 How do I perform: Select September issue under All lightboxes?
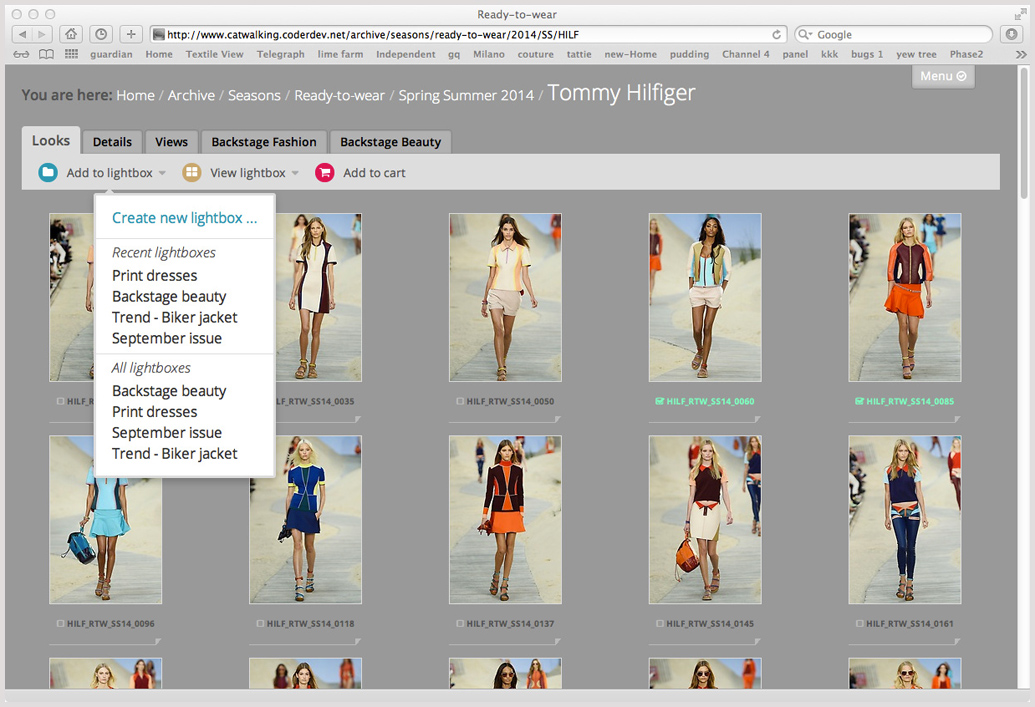(167, 433)
